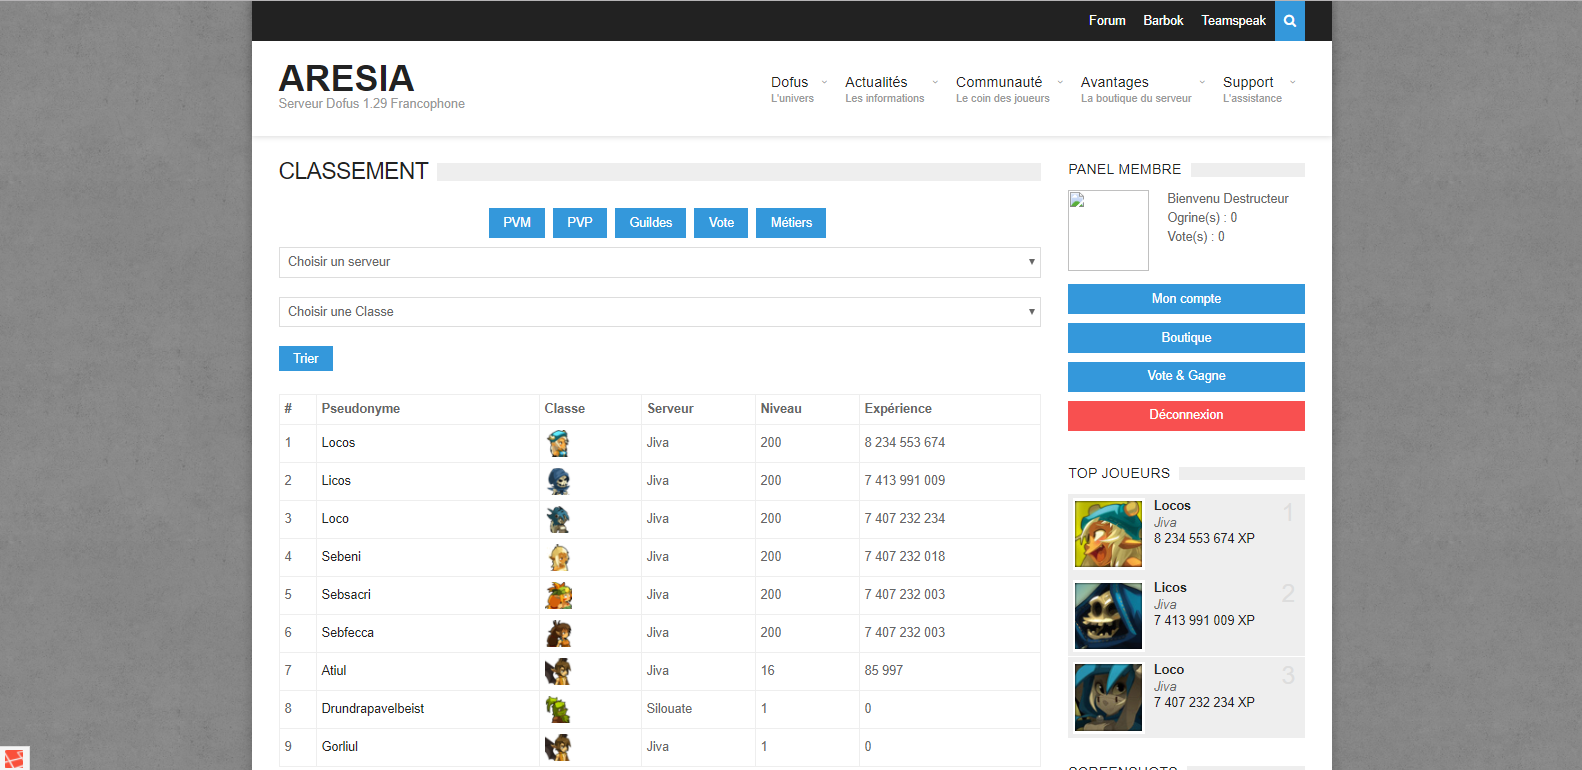Click Licos class icon in table

pyautogui.click(x=558, y=481)
